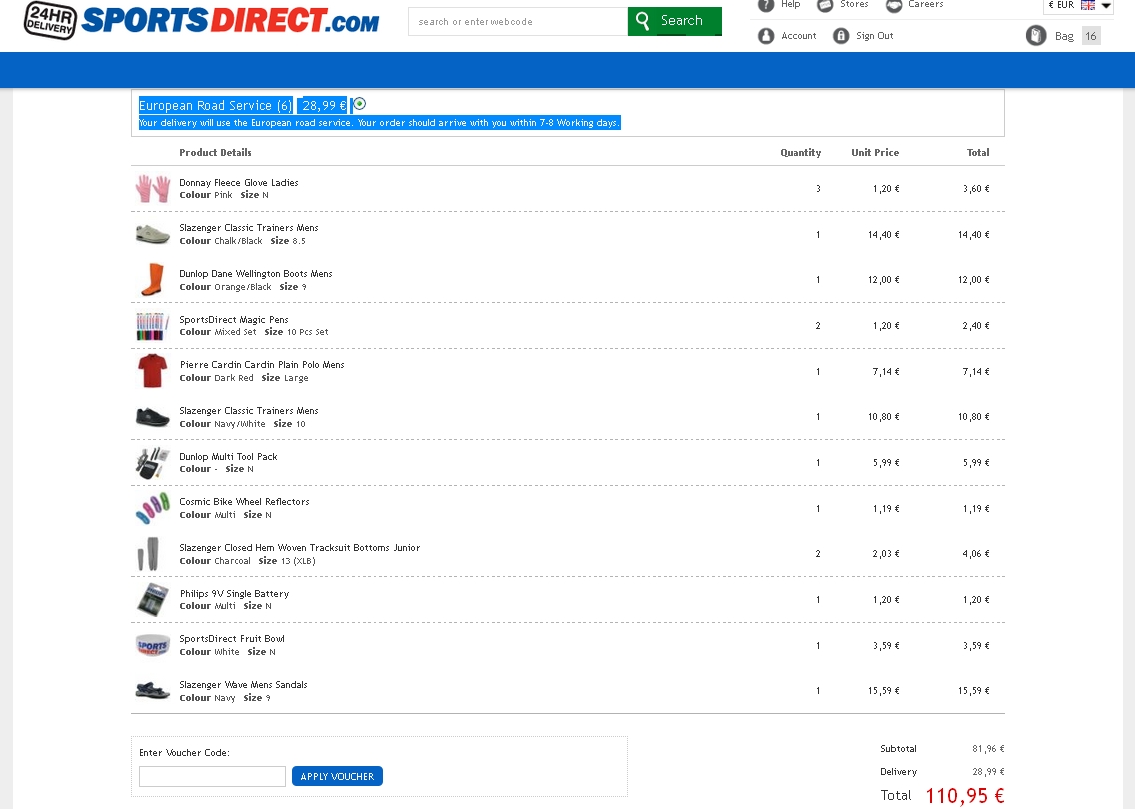Click the SportsDirect.com logo
This screenshot has height=809, width=1135.
(230, 20)
